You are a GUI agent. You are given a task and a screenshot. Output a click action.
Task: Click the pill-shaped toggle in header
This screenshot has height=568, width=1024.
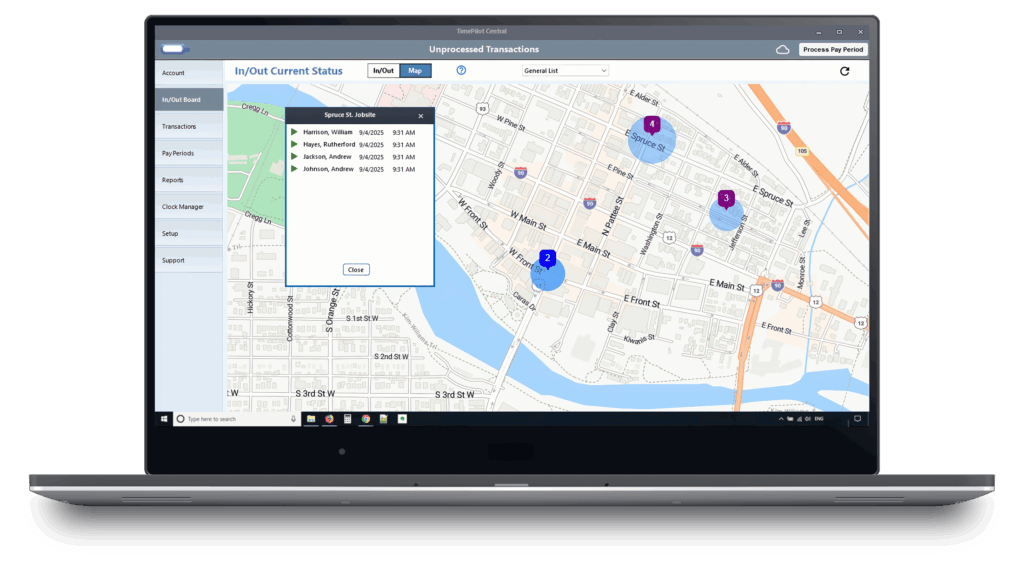(x=174, y=48)
